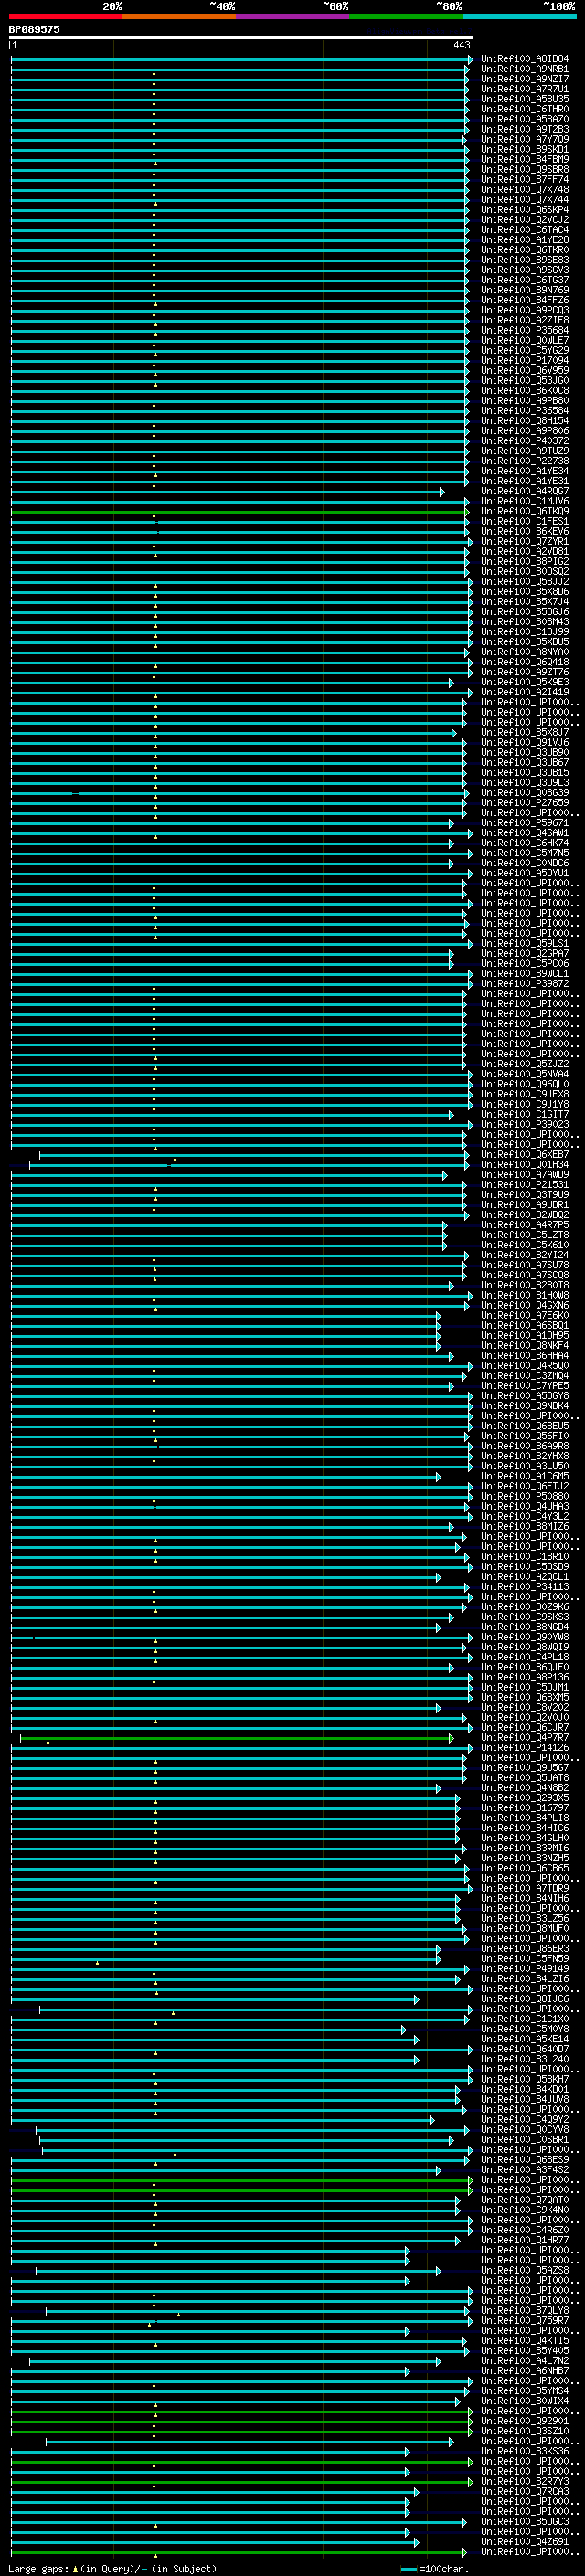Click the white query sequence ruler bar
585x2576 pixels.
241,37
